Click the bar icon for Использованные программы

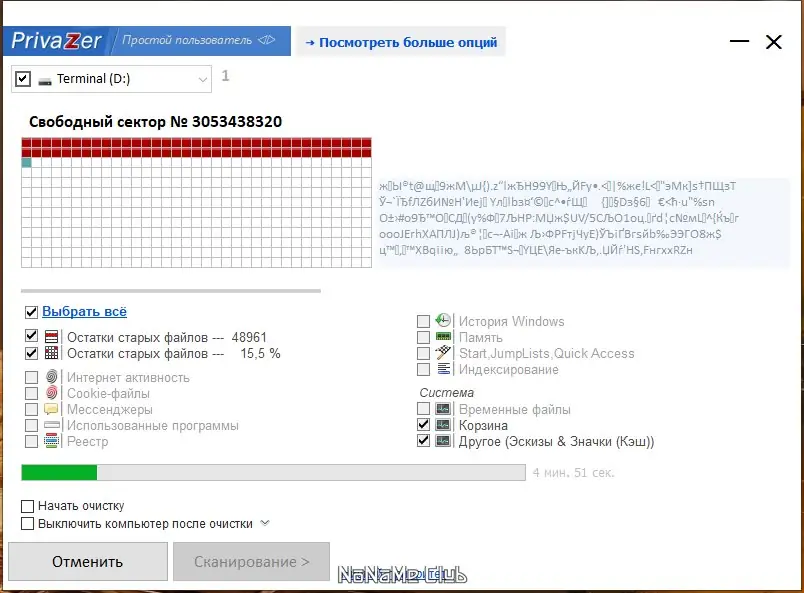52,425
